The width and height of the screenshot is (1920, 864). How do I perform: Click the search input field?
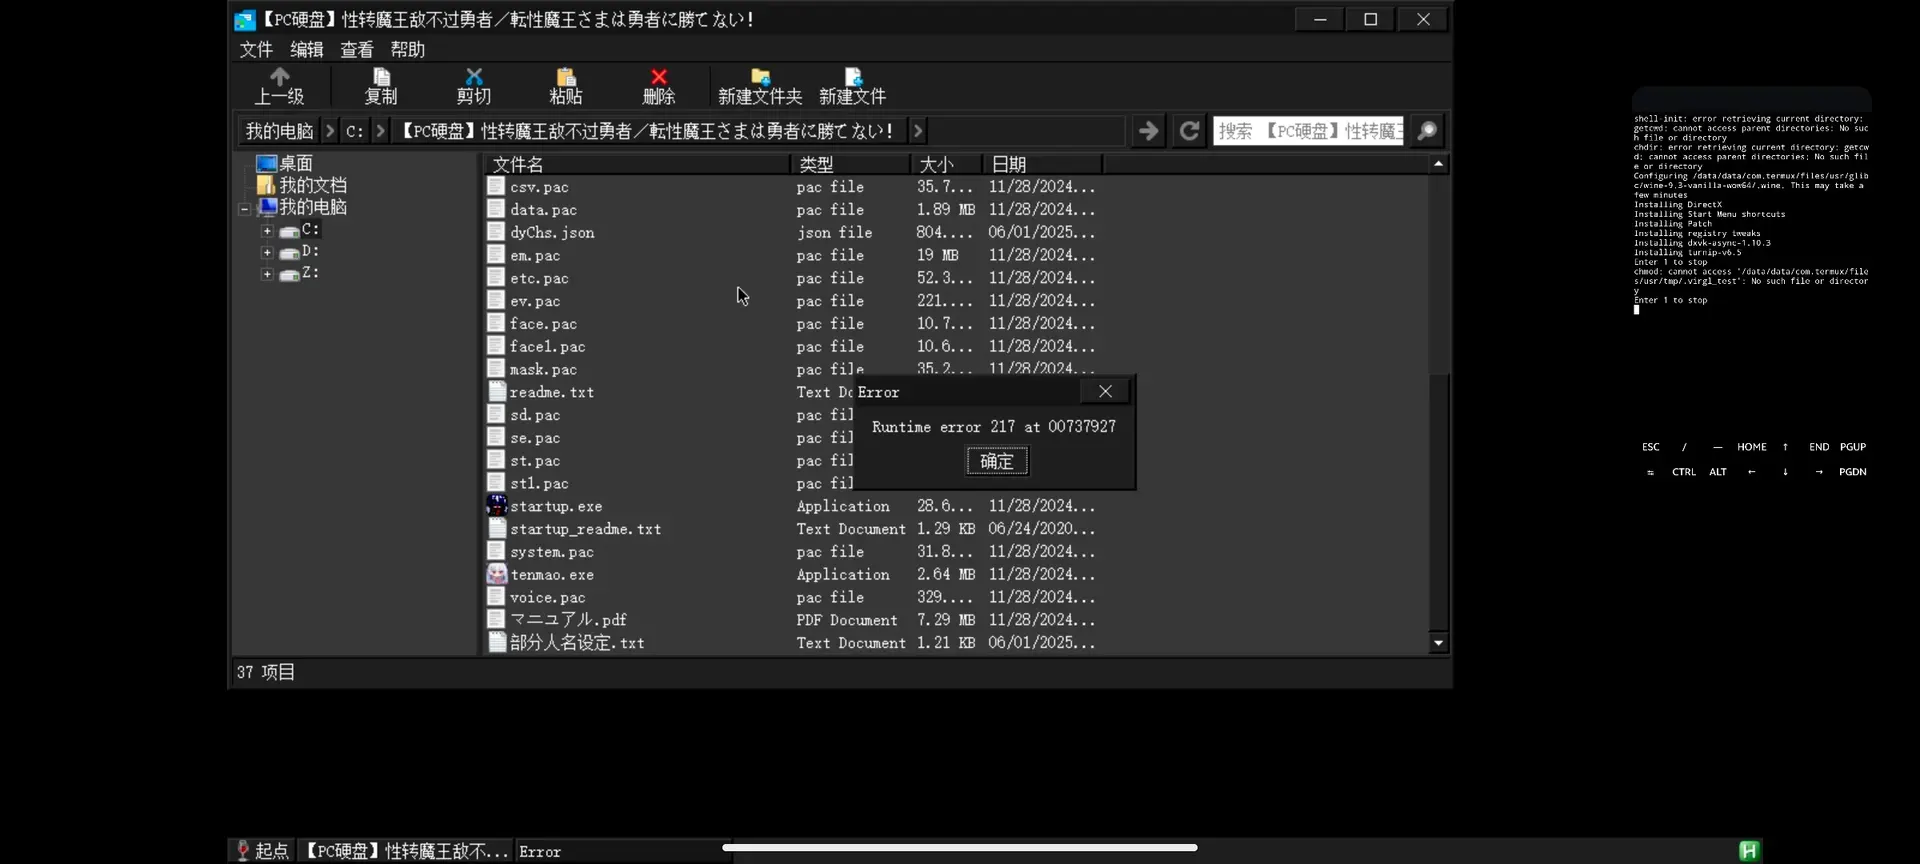(x=1309, y=131)
